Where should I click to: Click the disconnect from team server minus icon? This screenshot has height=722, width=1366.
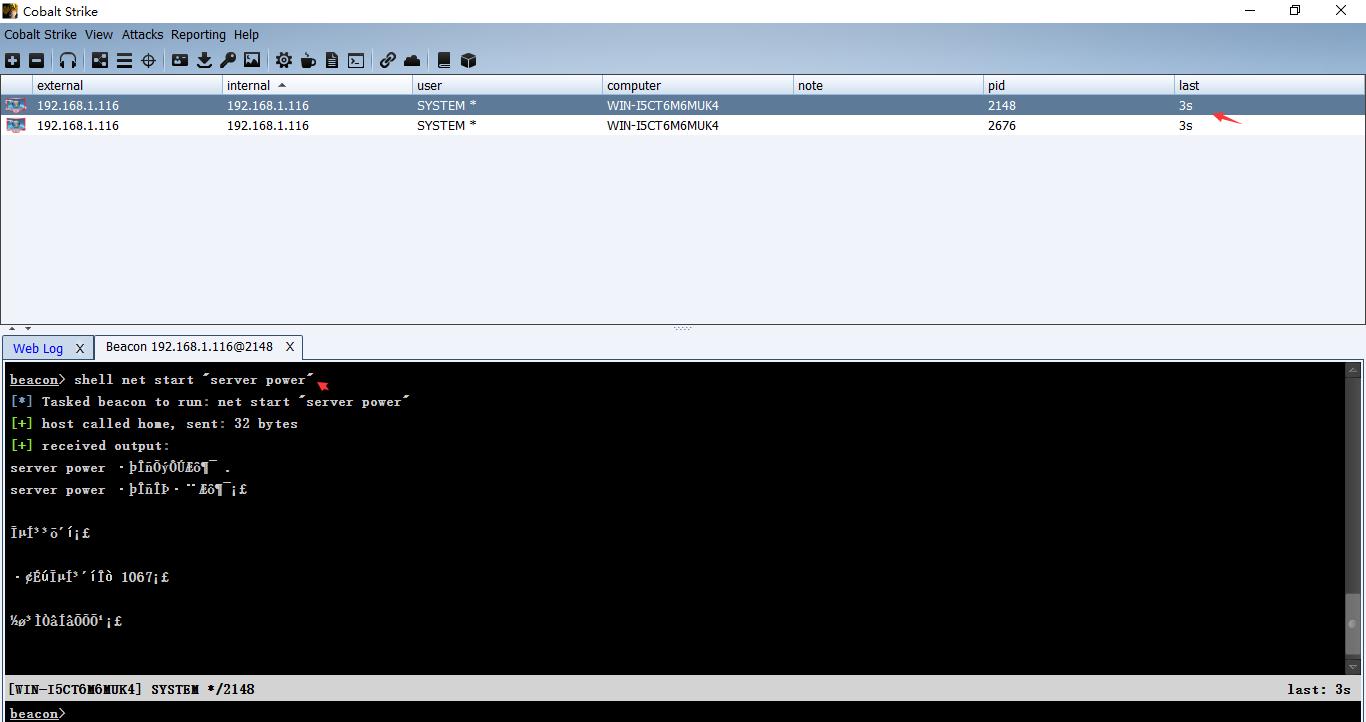point(36,60)
